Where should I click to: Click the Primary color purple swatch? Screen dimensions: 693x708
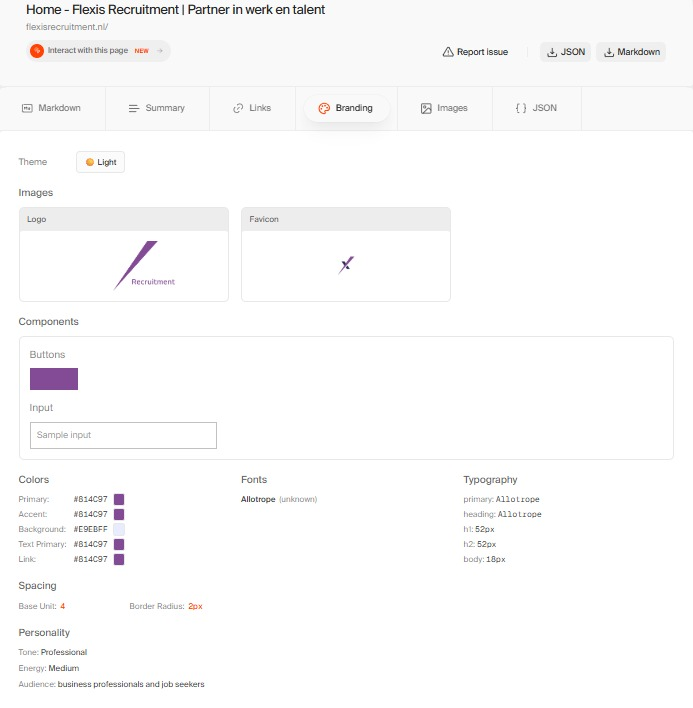tap(119, 499)
